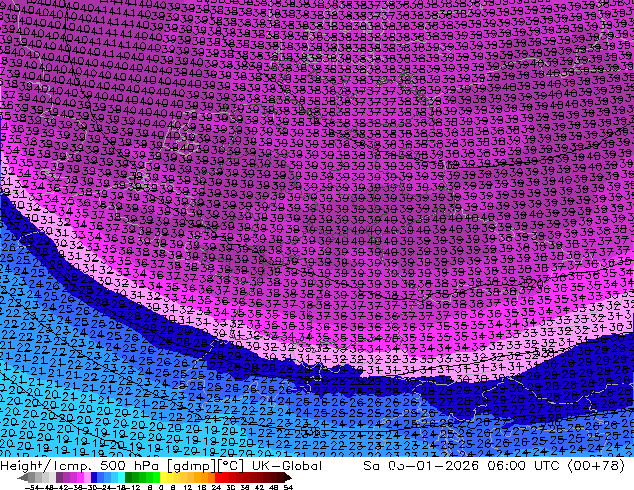Select the bright yellow legend swatch

[x=163, y=477]
